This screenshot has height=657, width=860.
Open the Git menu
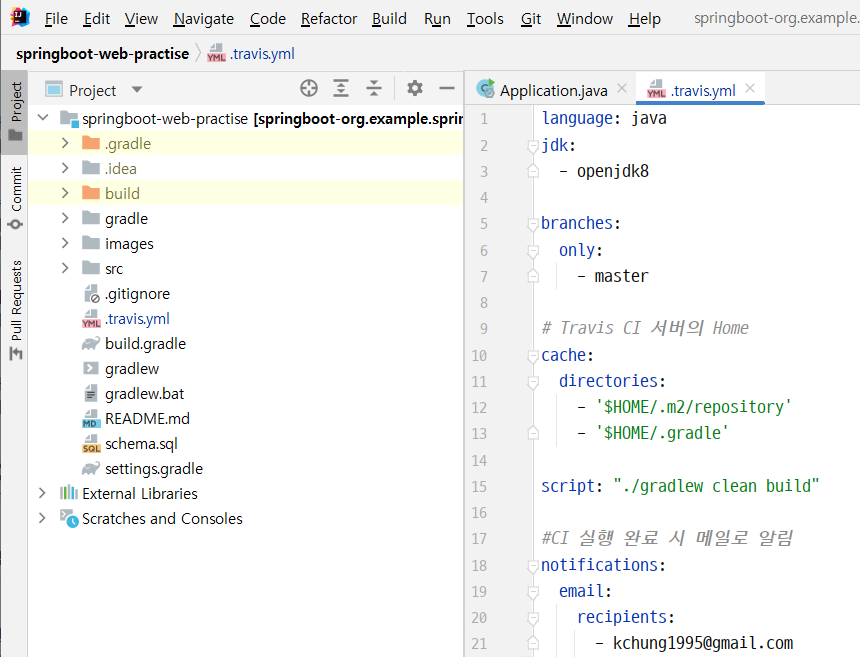coord(531,19)
